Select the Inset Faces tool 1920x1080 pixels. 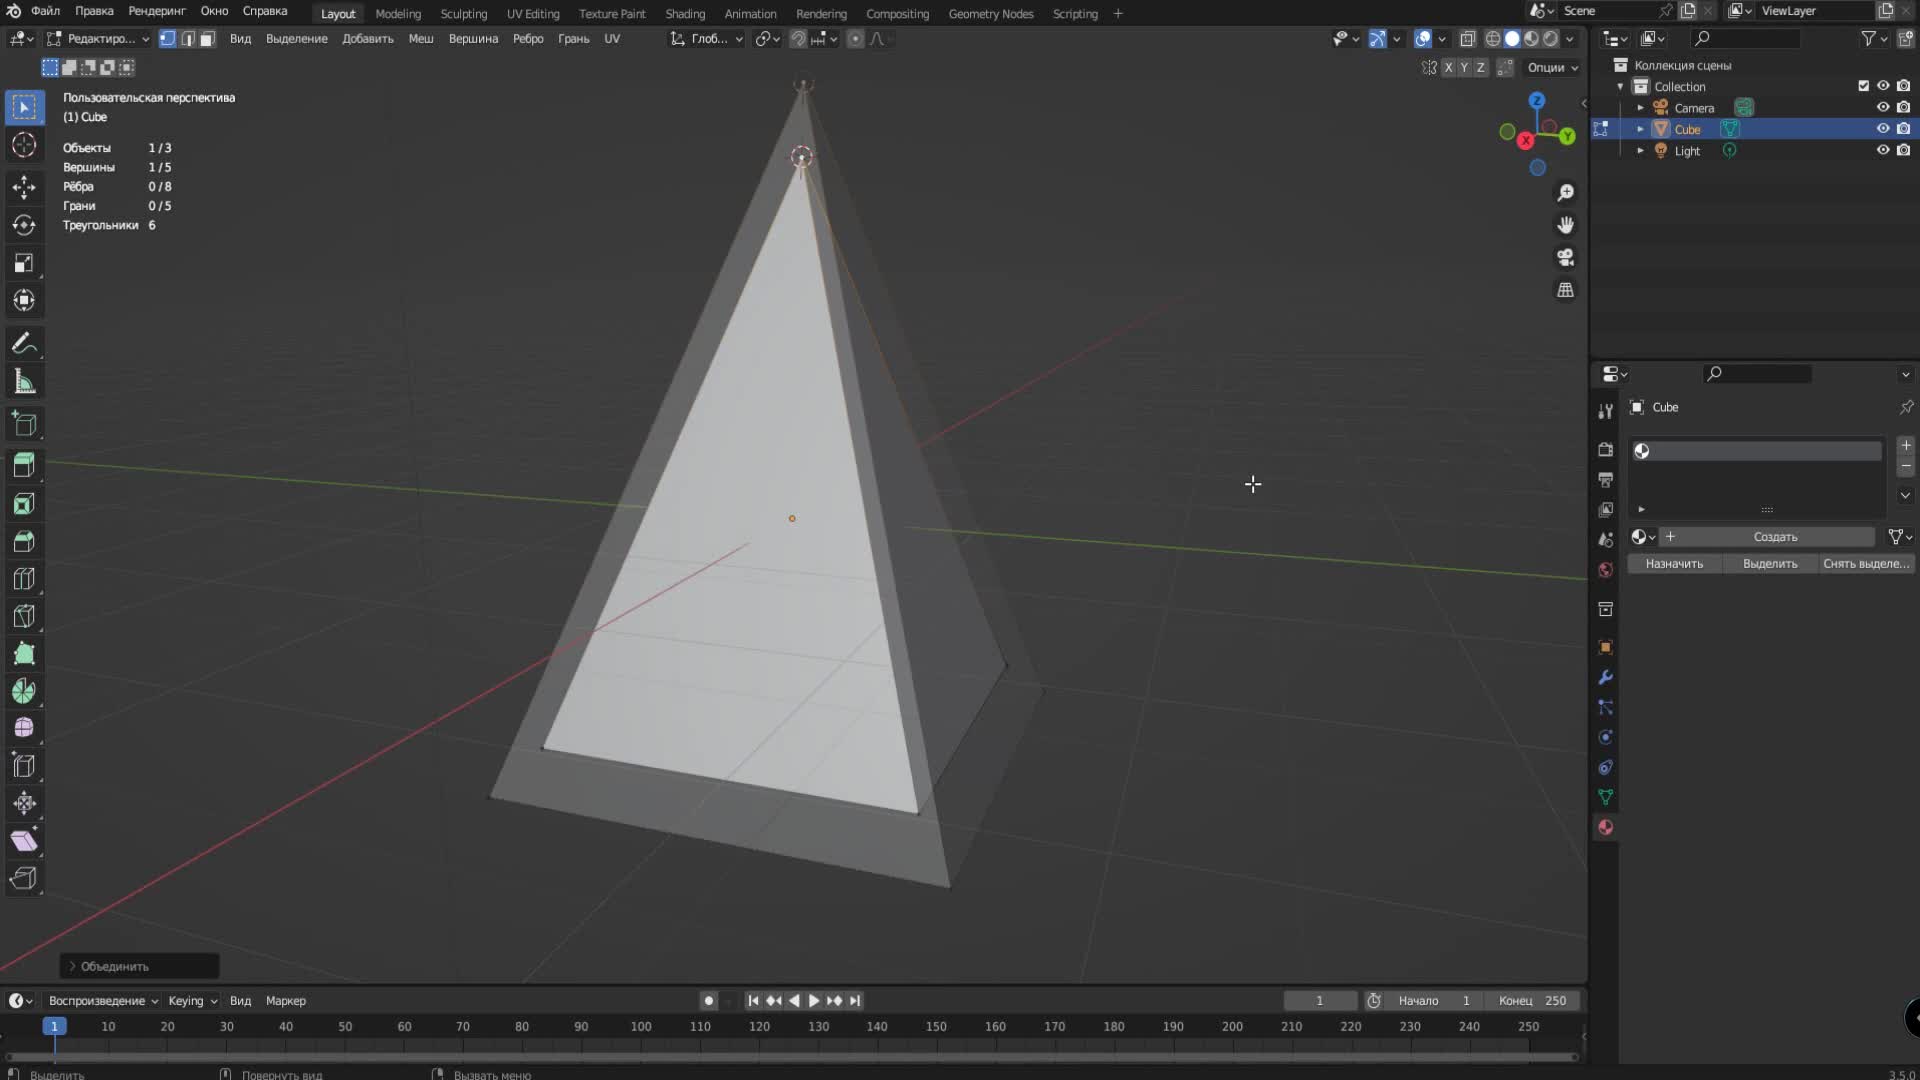pyautogui.click(x=24, y=503)
